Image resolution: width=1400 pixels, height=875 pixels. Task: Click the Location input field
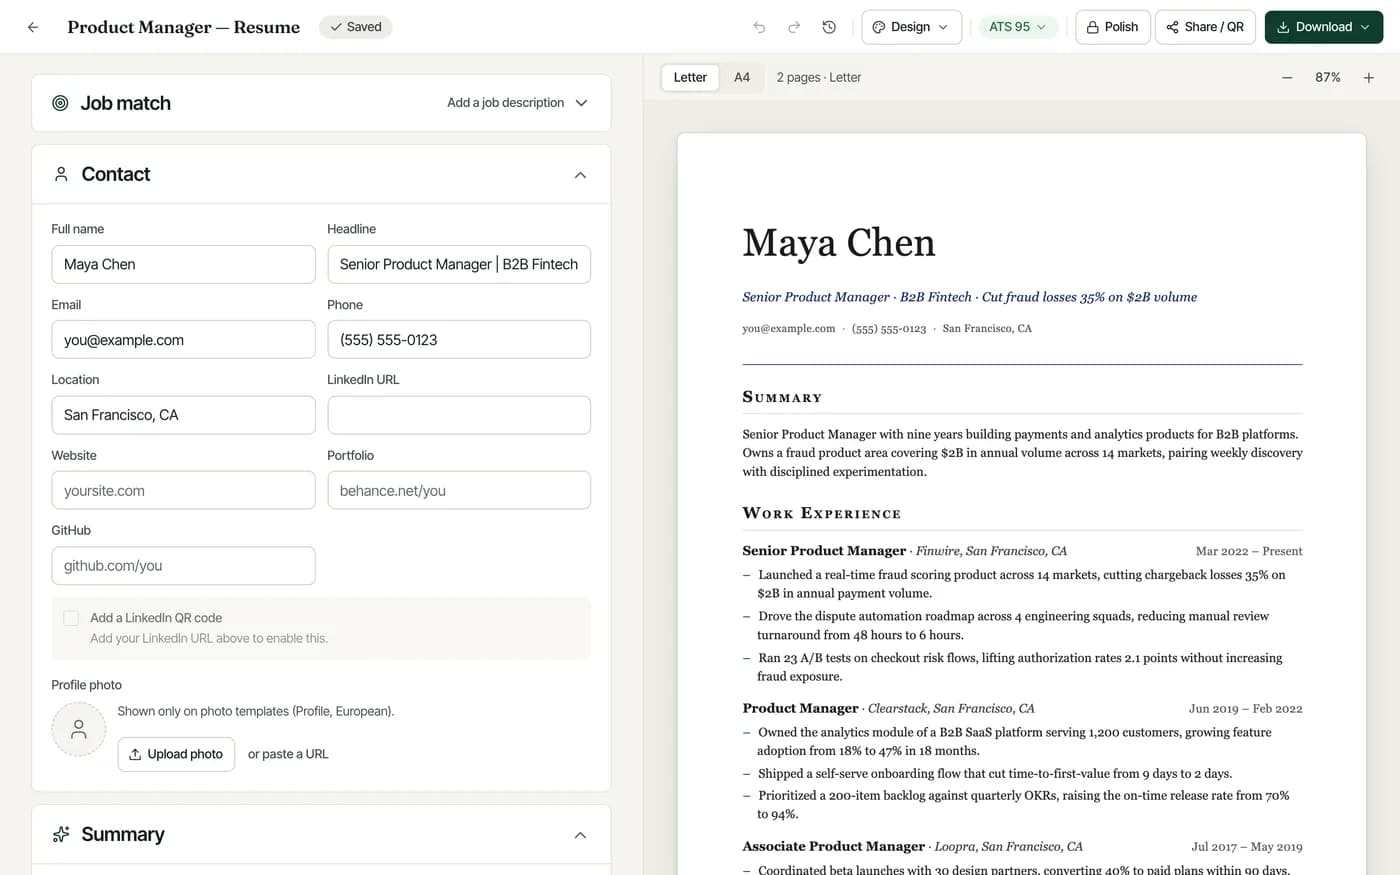click(x=183, y=415)
